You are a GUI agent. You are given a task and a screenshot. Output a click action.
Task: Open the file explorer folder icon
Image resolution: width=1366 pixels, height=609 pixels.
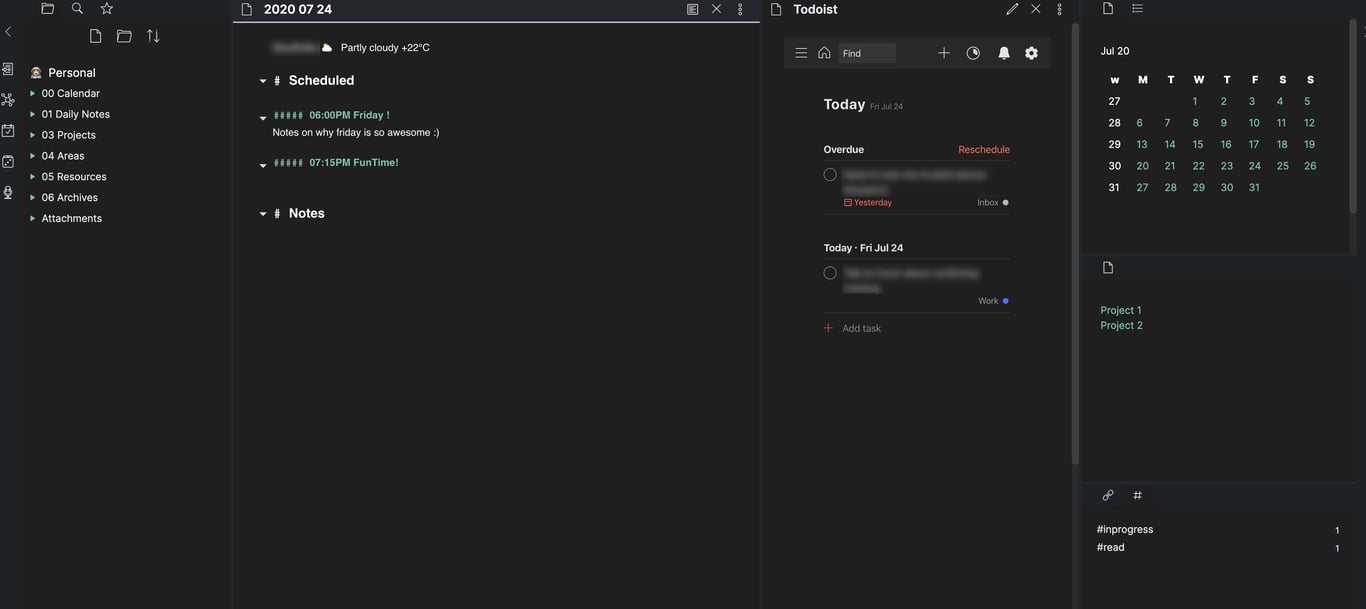coord(47,8)
